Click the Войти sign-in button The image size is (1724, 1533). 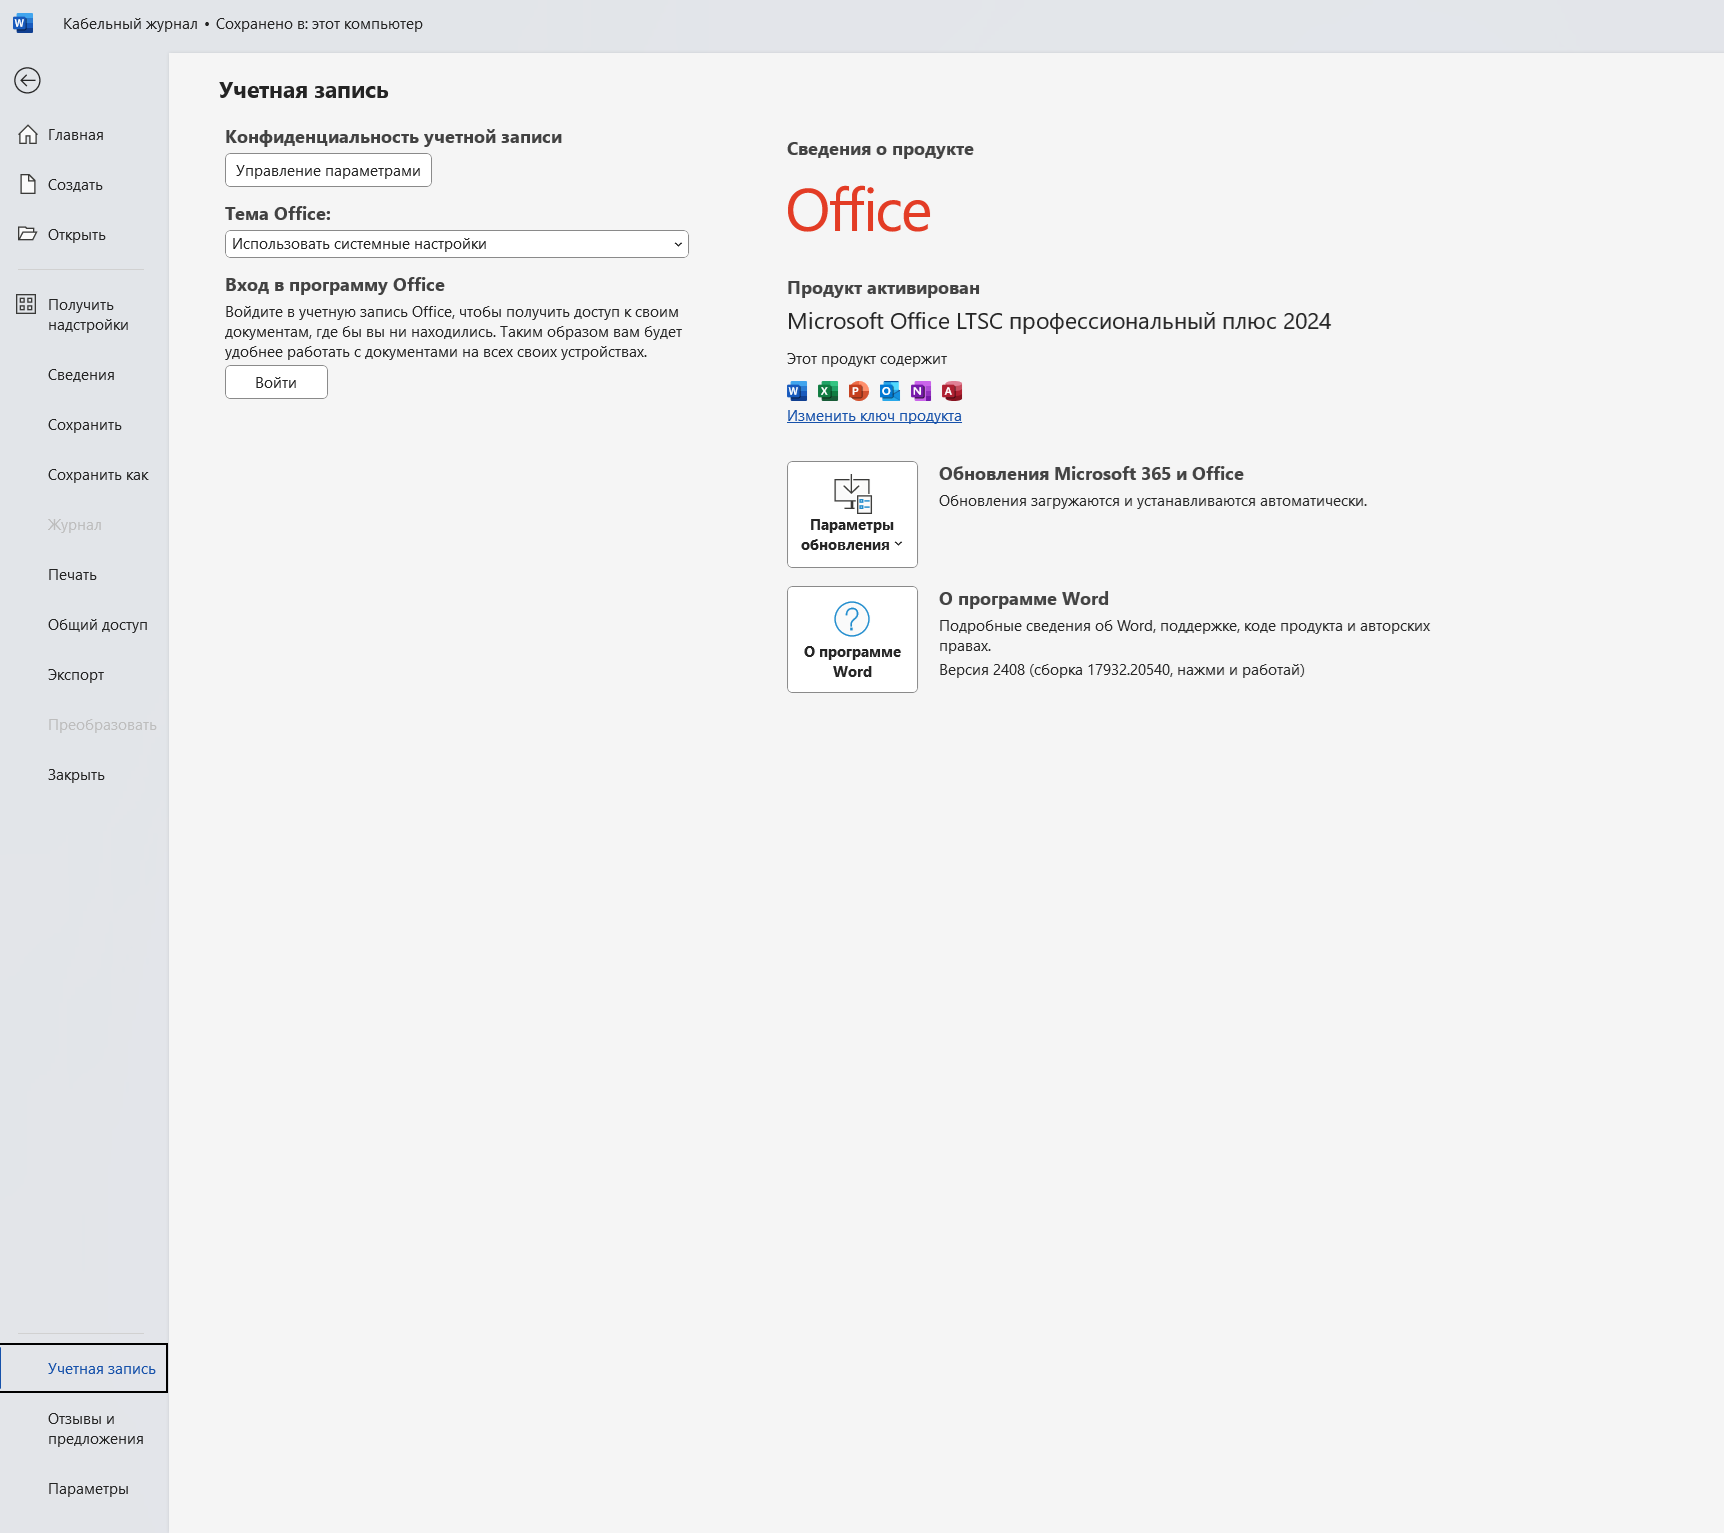276,382
